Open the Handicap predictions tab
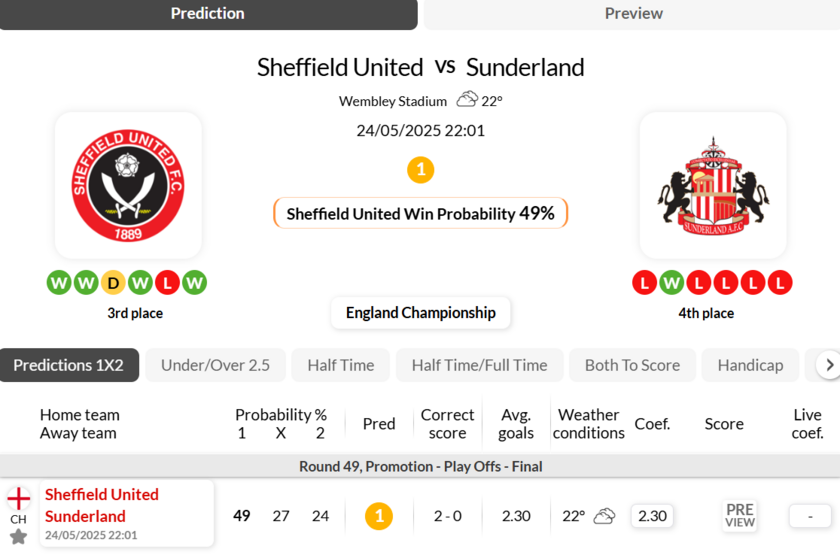The image size is (840, 555). pyautogui.click(x=750, y=365)
